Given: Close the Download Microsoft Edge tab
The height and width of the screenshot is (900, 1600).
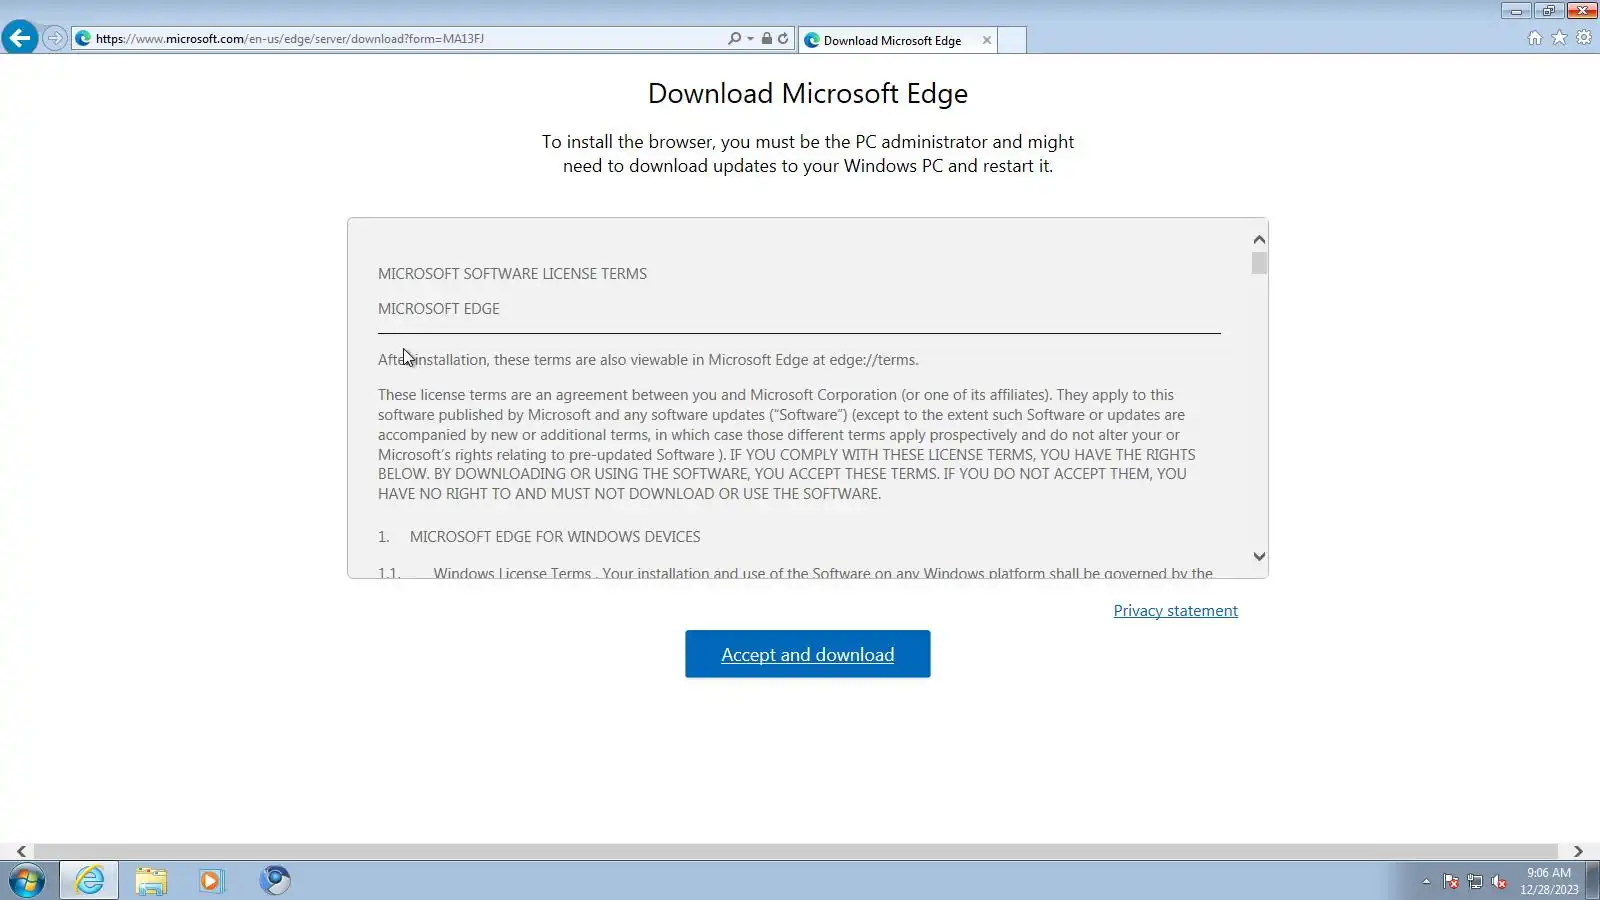Looking at the screenshot, I should pos(986,40).
